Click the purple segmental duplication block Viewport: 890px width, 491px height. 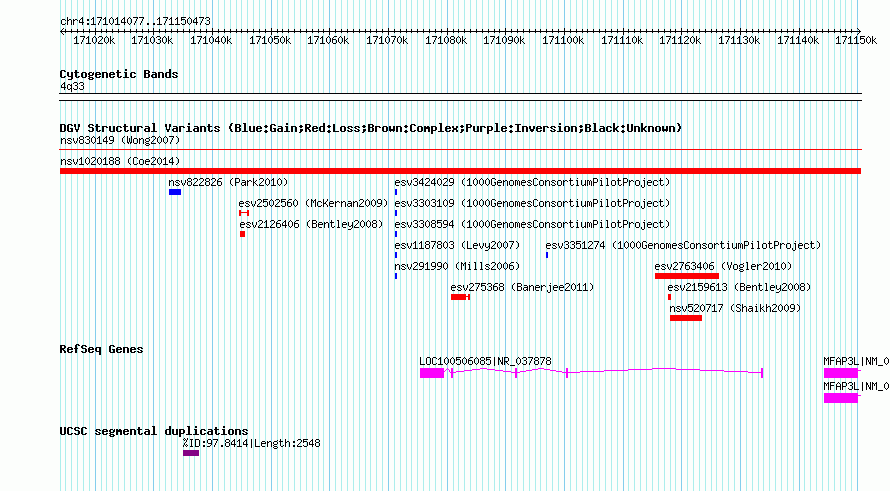tap(191, 453)
